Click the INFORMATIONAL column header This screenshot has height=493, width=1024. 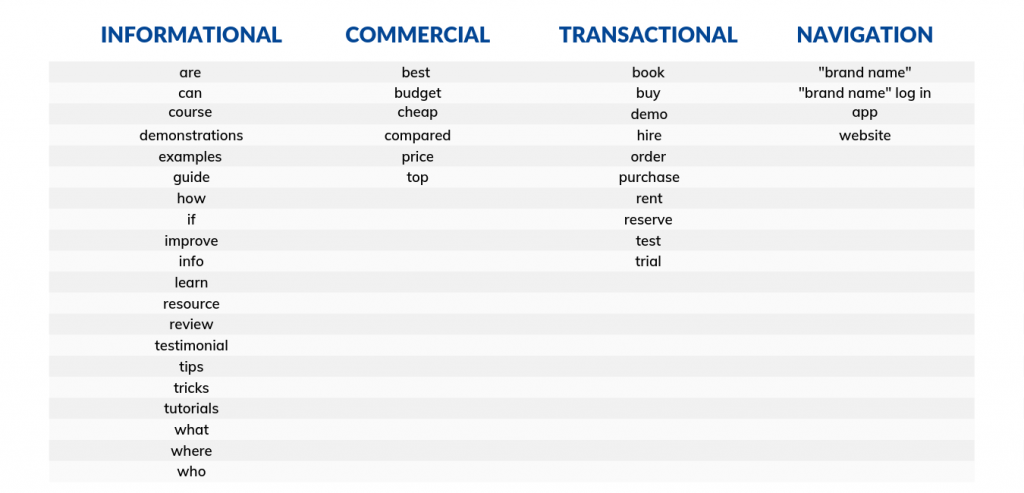[x=191, y=35]
